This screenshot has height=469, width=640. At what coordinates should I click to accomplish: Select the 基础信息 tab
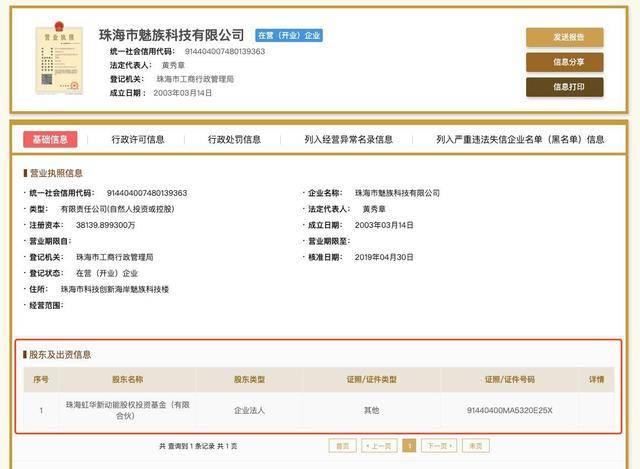click(x=50, y=139)
